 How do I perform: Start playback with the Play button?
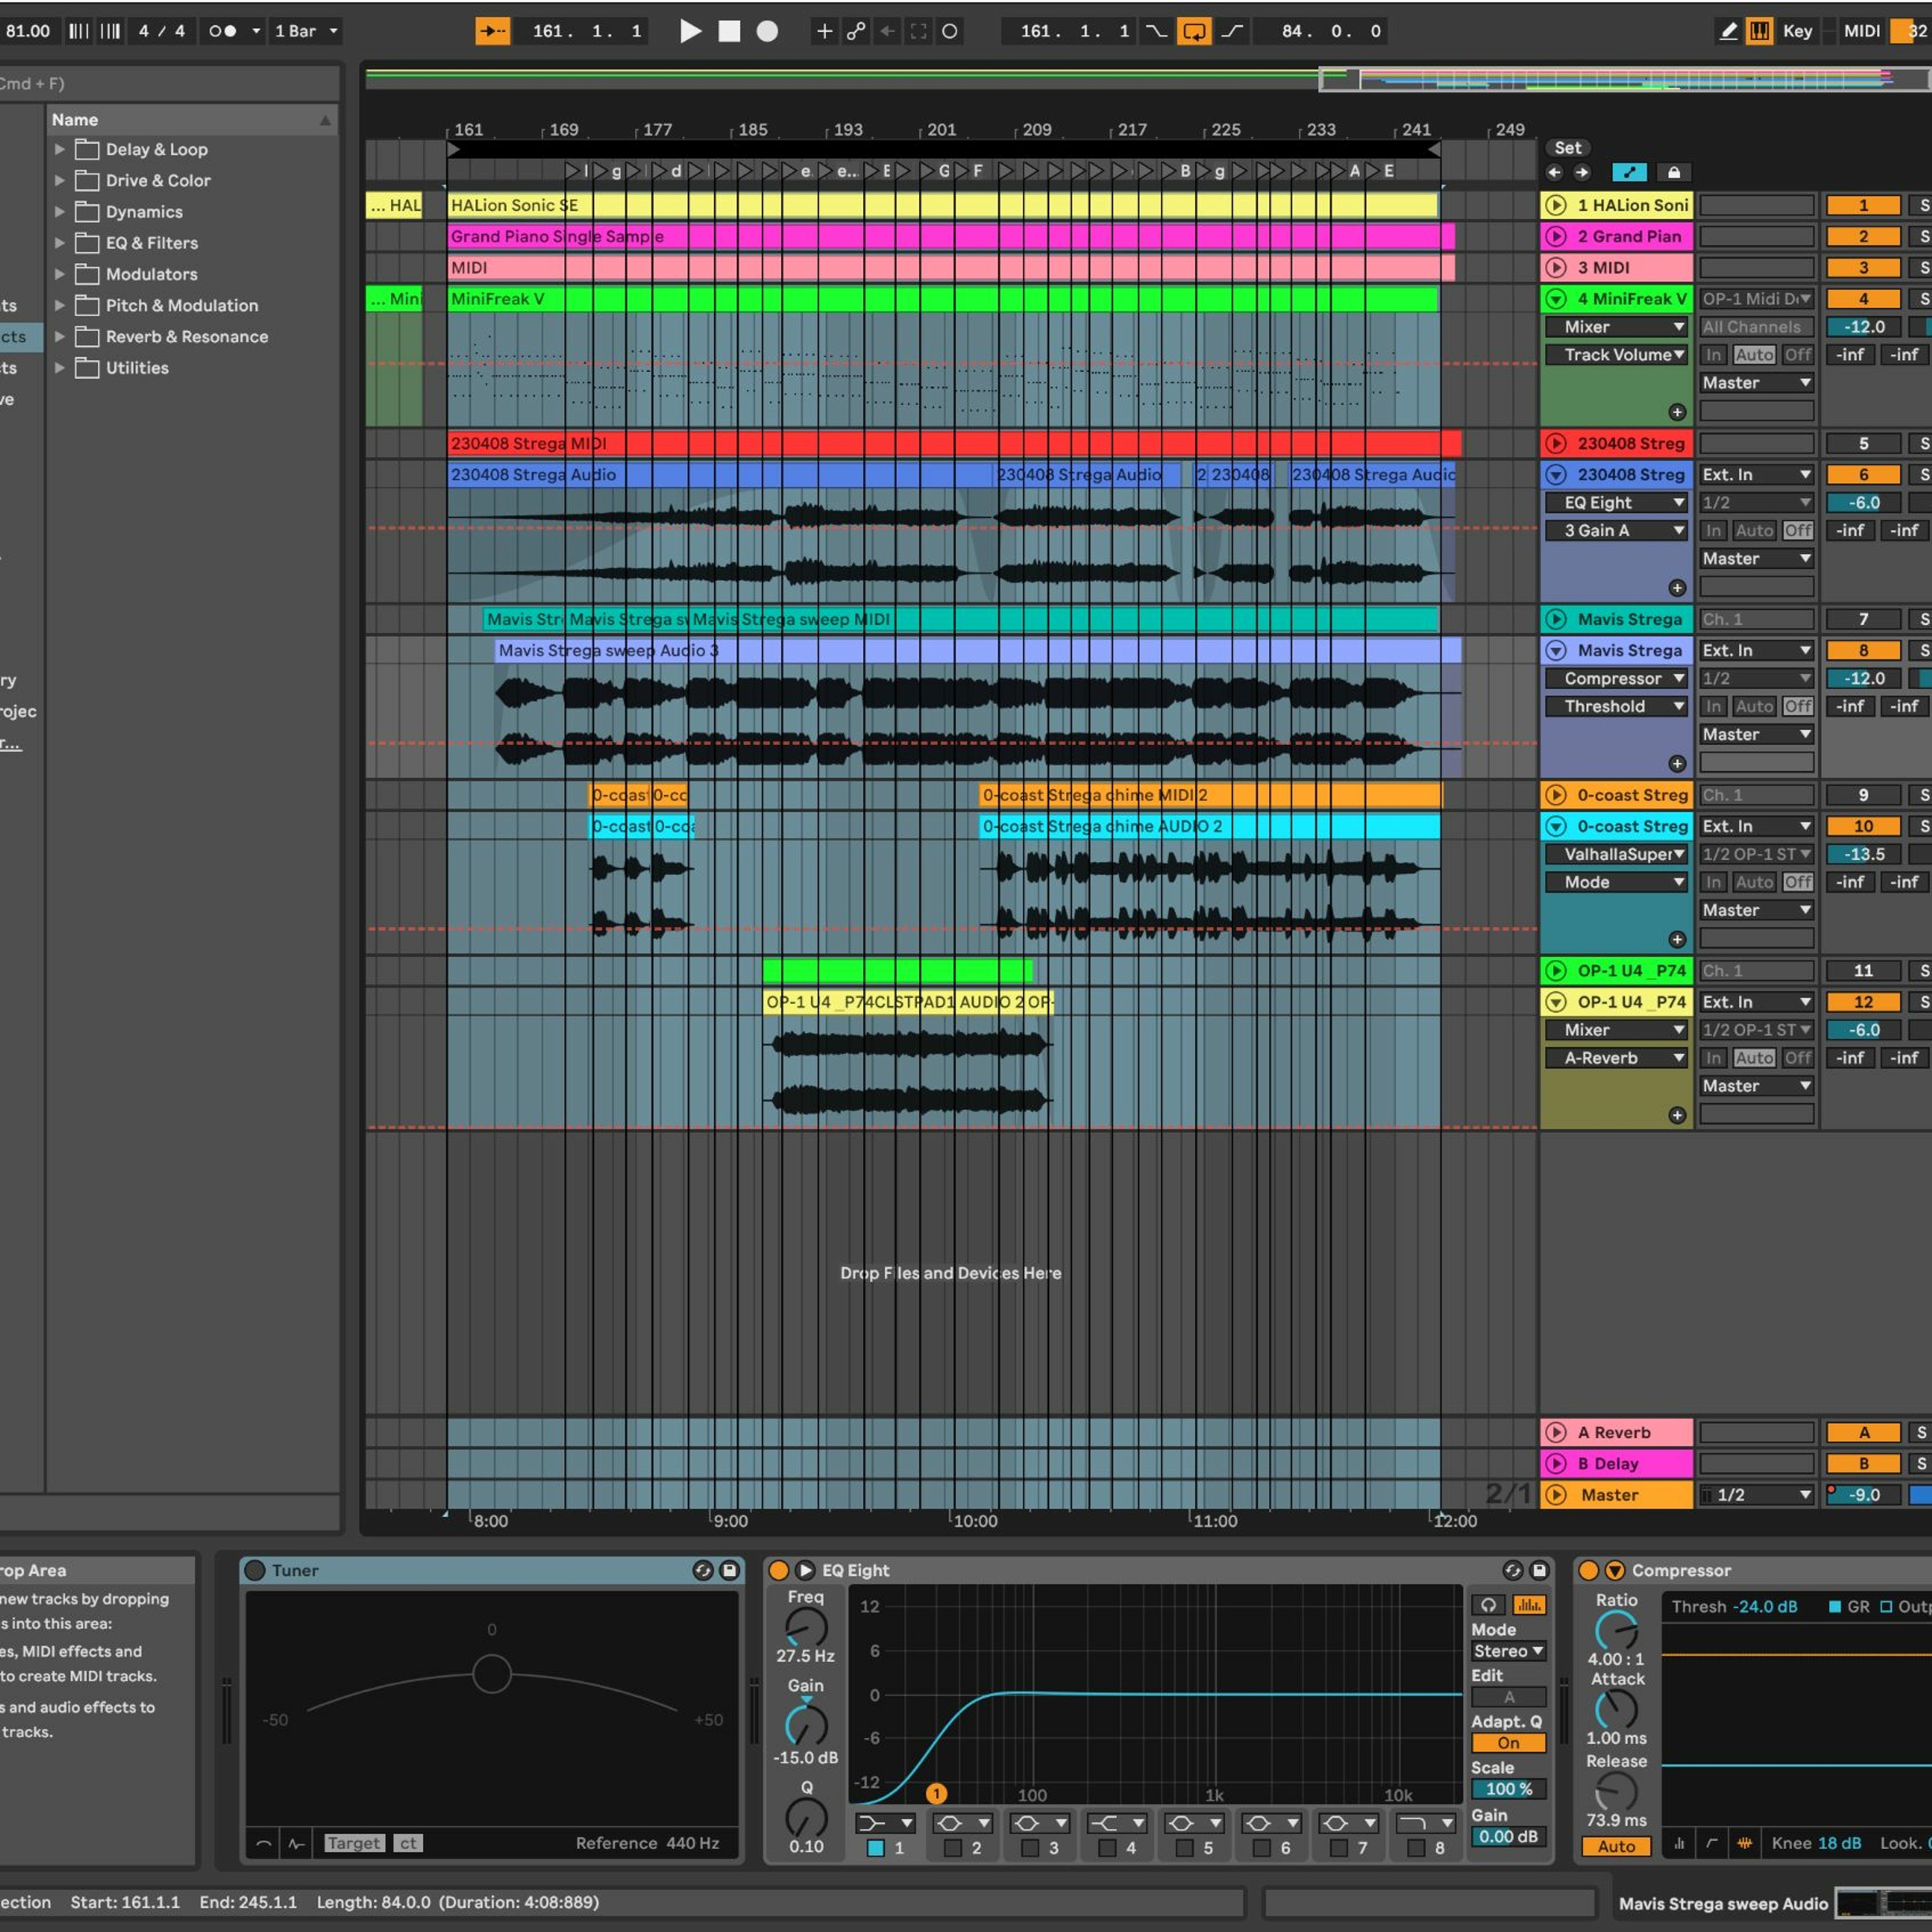[x=690, y=31]
